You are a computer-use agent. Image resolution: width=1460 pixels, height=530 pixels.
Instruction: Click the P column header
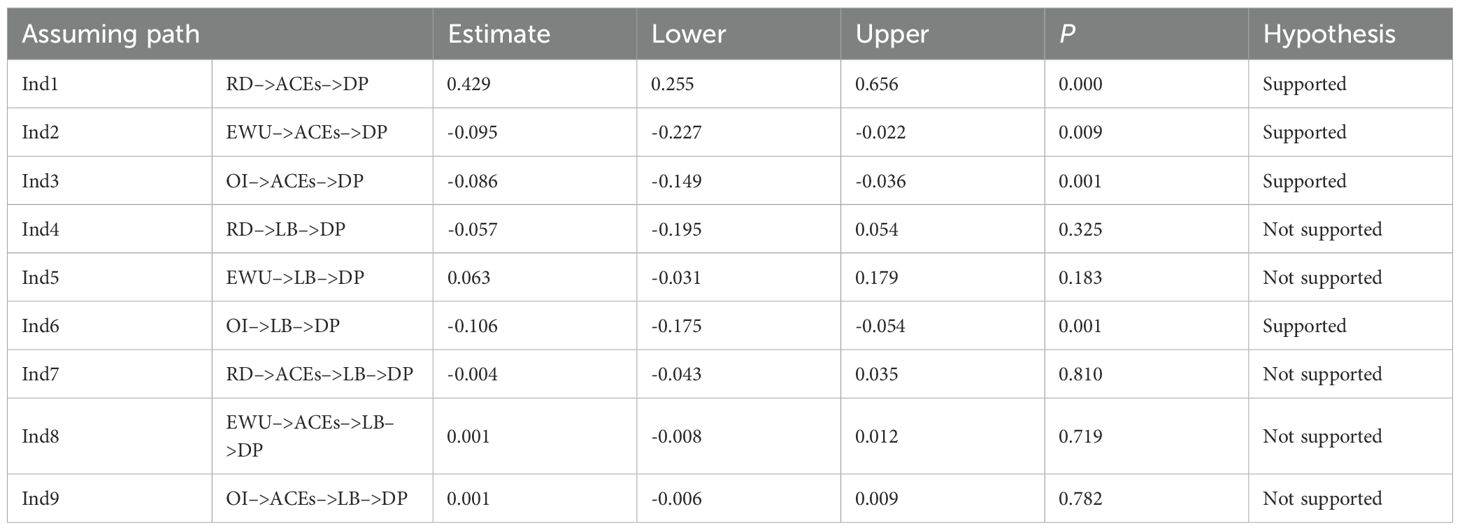(x=1066, y=34)
